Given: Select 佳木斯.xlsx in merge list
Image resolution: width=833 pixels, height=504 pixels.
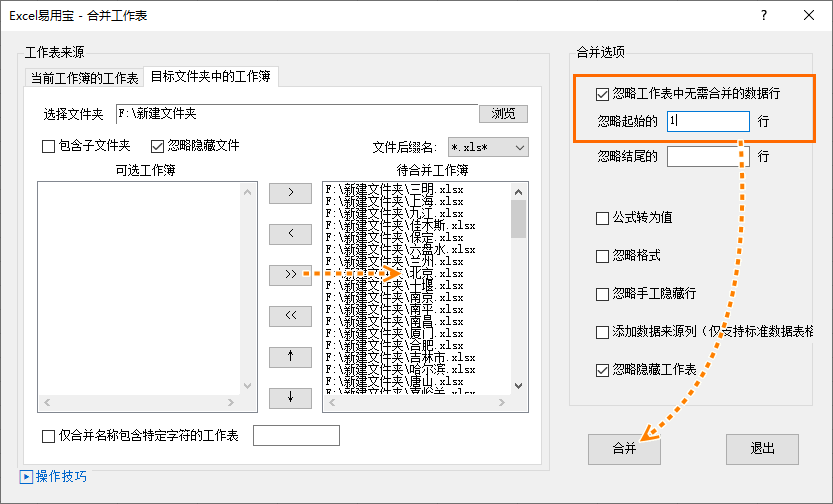Looking at the screenshot, I should coord(400,225).
